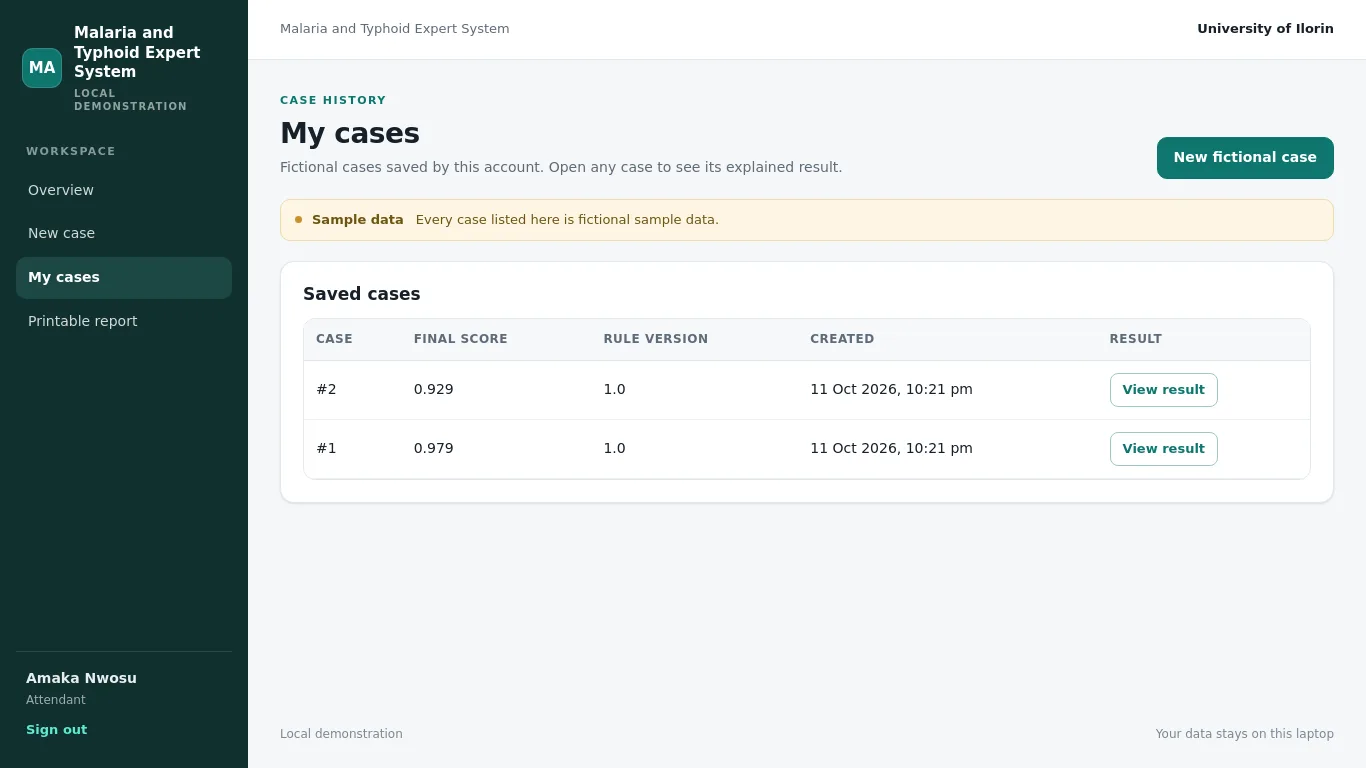
Task: View result for case #1
Action: pyautogui.click(x=1164, y=449)
